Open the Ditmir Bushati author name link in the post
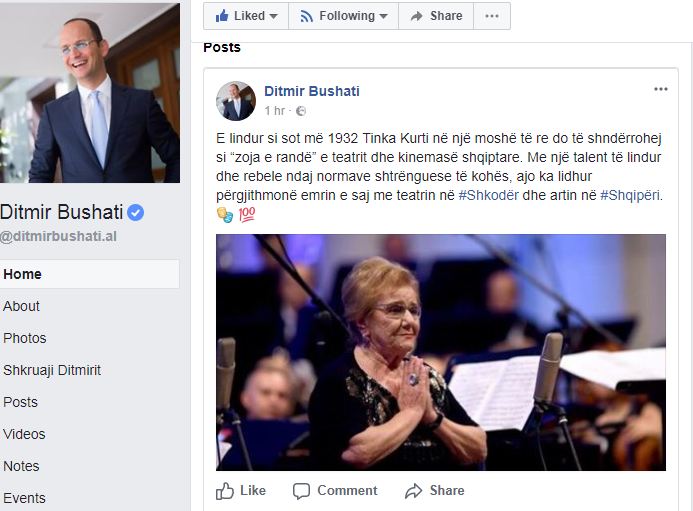 tap(311, 91)
